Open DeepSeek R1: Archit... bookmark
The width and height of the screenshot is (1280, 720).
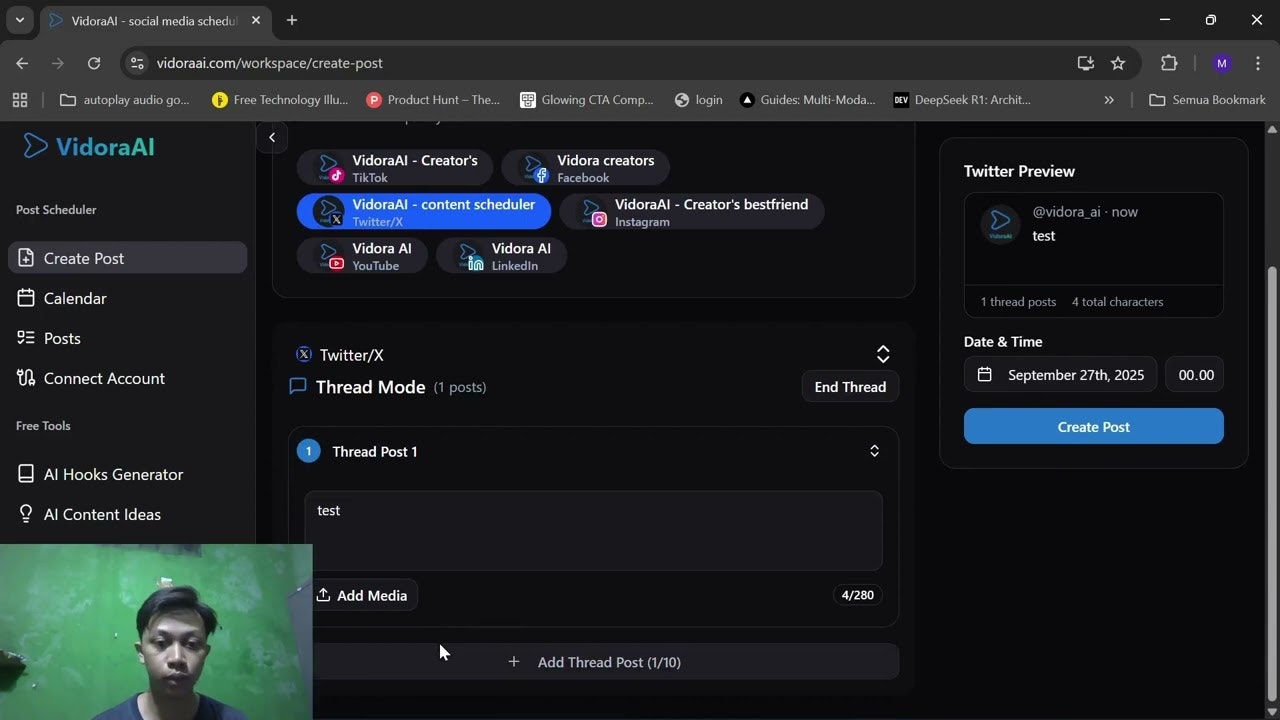[963, 100]
